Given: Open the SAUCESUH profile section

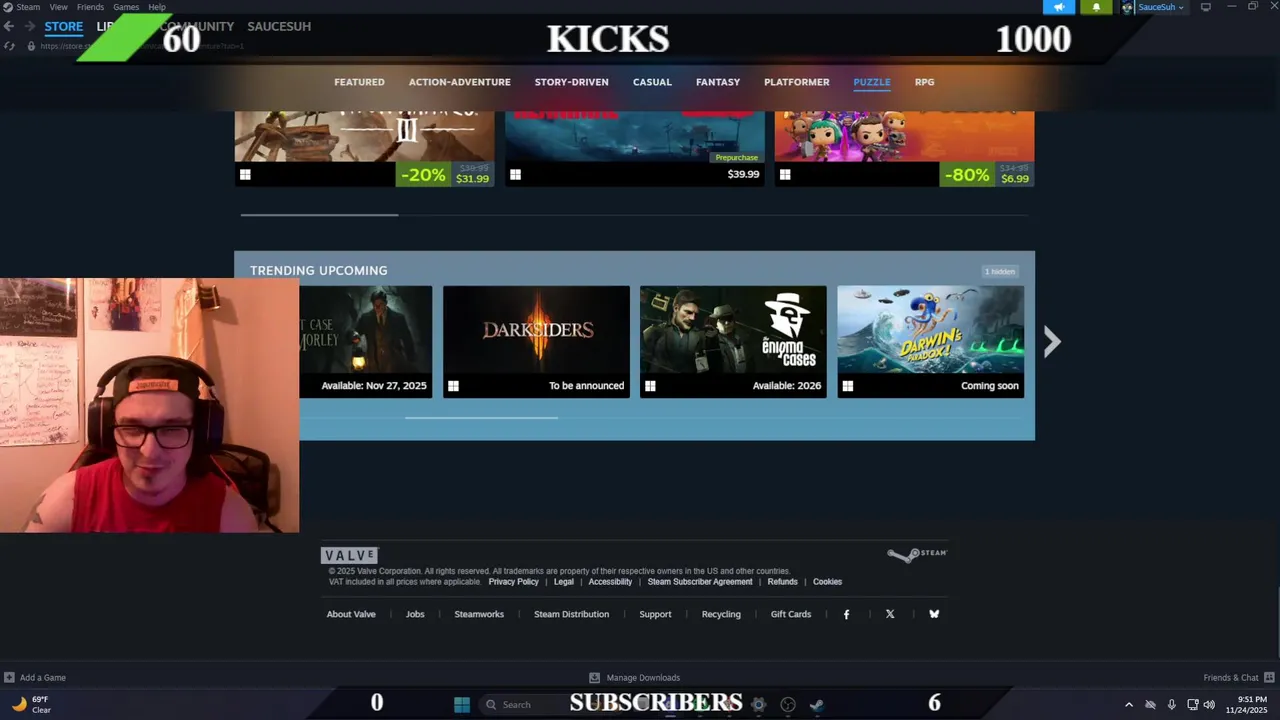Looking at the screenshot, I should [x=279, y=26].
